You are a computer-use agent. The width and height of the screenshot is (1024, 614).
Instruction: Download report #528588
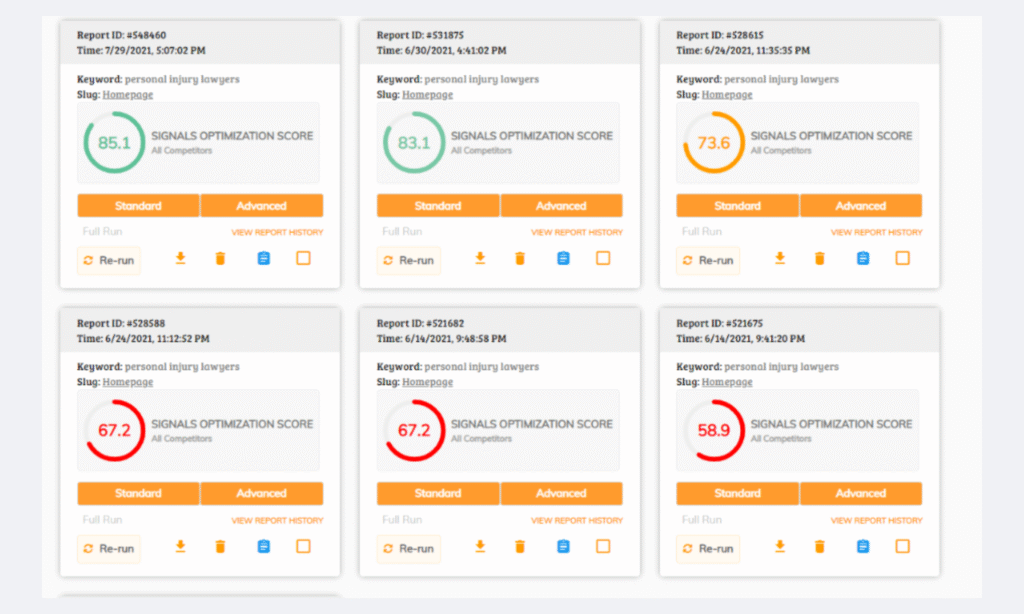pyautogui.click(x=181, y=546)
